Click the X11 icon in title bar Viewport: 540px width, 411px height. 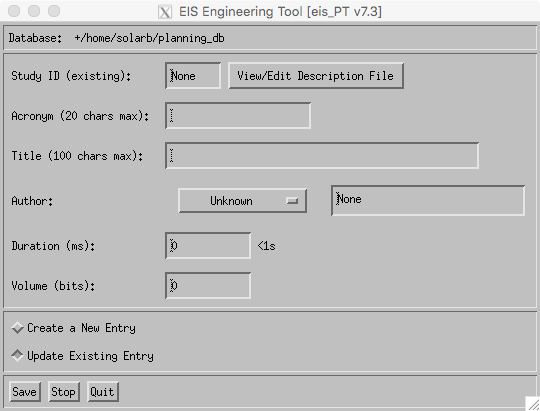pyautogui.click(x=165, y=12)
